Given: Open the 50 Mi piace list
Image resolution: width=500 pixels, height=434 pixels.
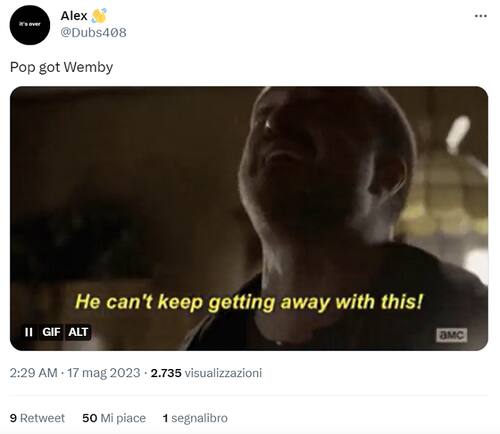Looking at the screenshot, I should (114, 418).
